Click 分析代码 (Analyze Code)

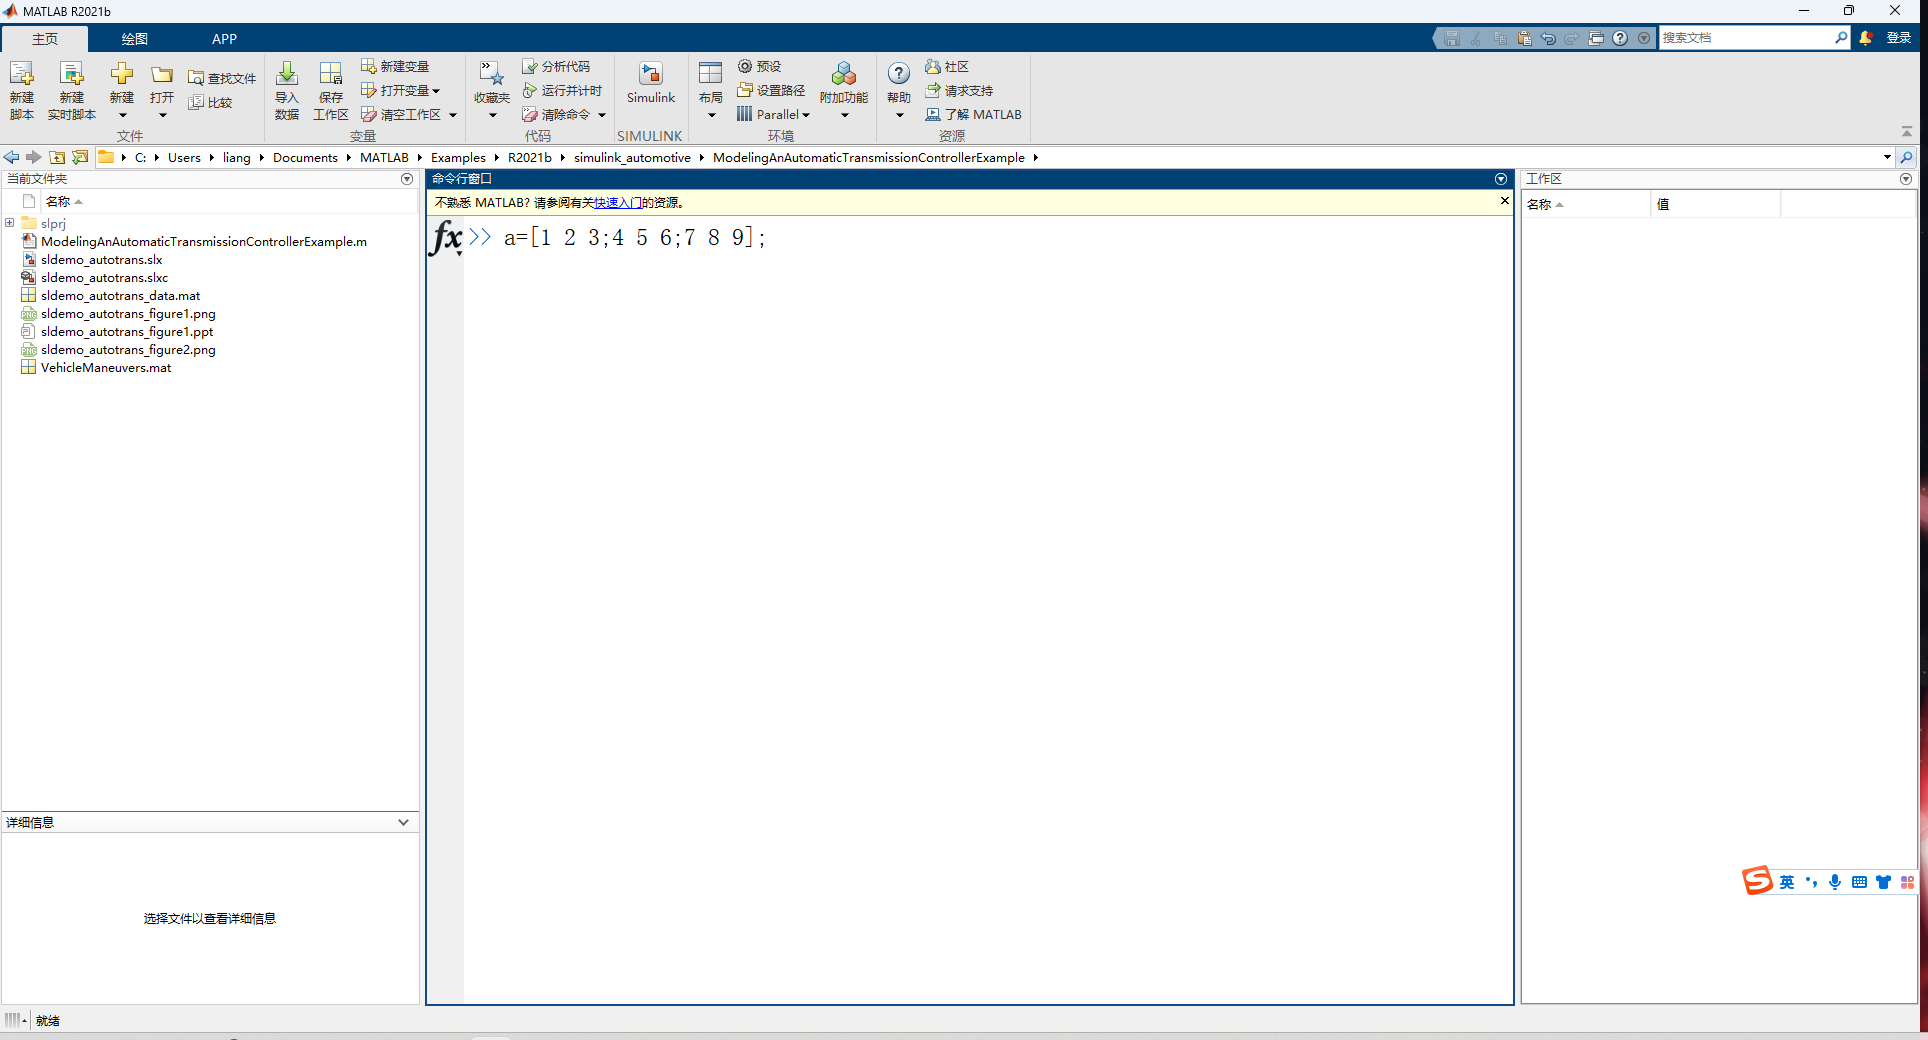(556, 66)
